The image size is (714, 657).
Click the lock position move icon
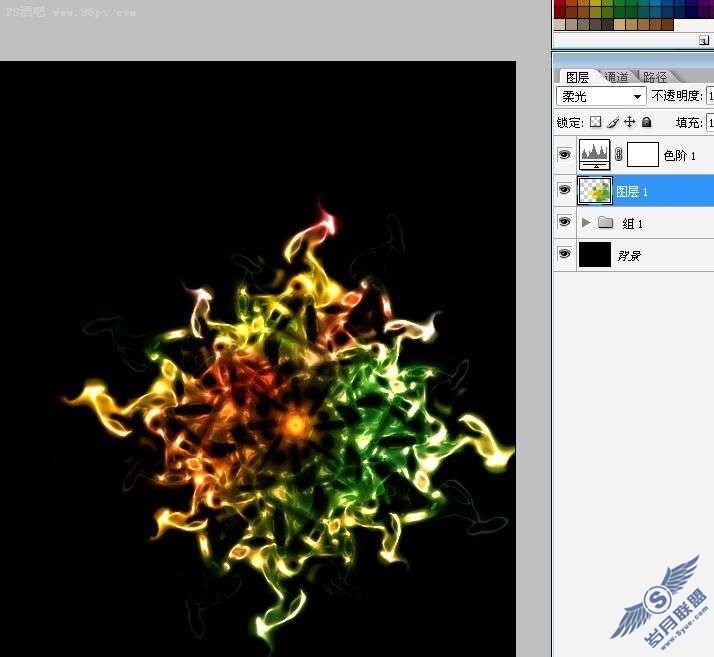pyautogui.click(x=630, y=122)
